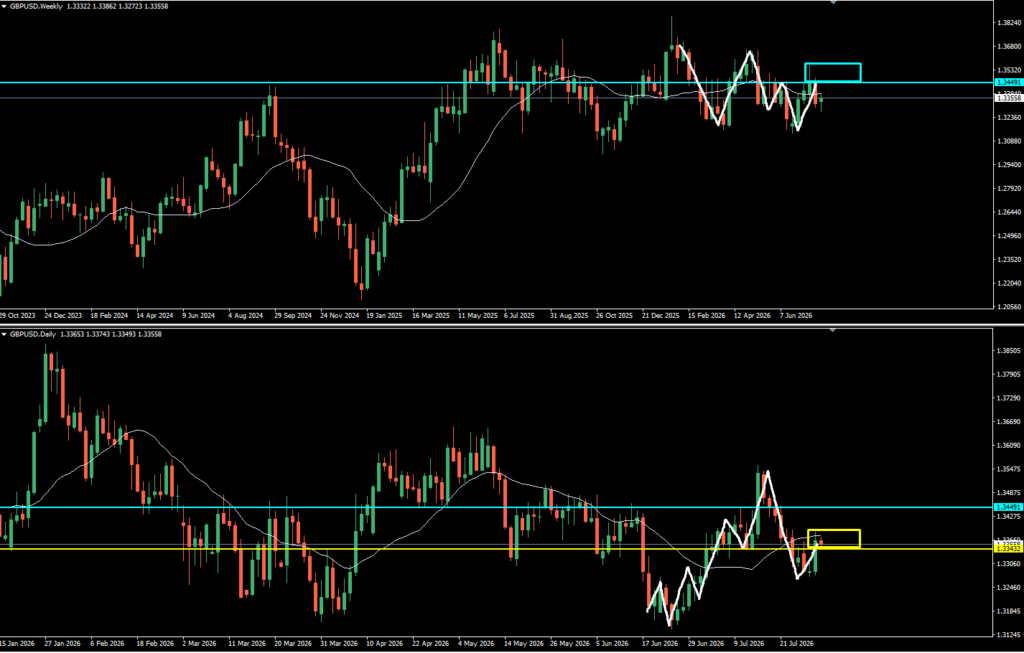Click yellow 1.33432 price tag on daily axis
Screen dimensions: 1024x653
coord(1008,549)
